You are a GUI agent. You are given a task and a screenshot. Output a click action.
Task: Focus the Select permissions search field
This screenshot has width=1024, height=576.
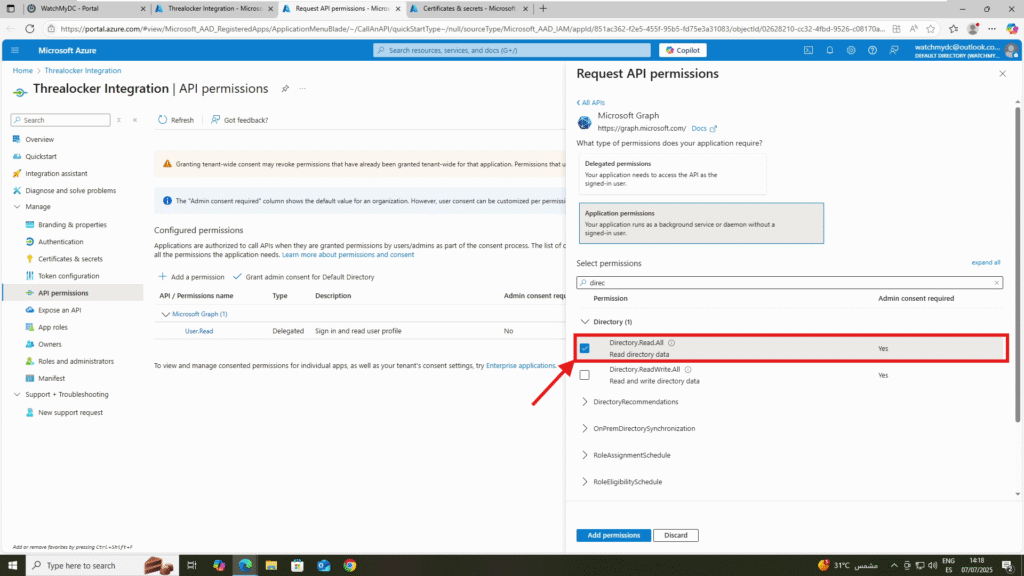click(x=790, y=283)
